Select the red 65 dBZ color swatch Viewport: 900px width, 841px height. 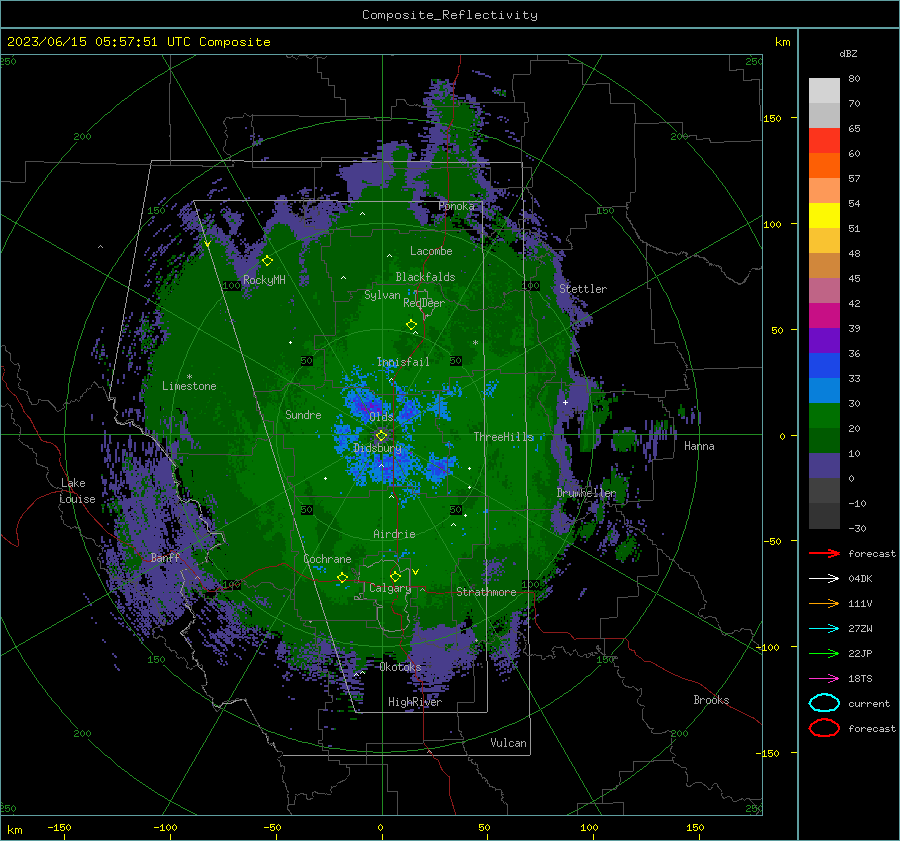pyautogui.click(x=824, y=140)
